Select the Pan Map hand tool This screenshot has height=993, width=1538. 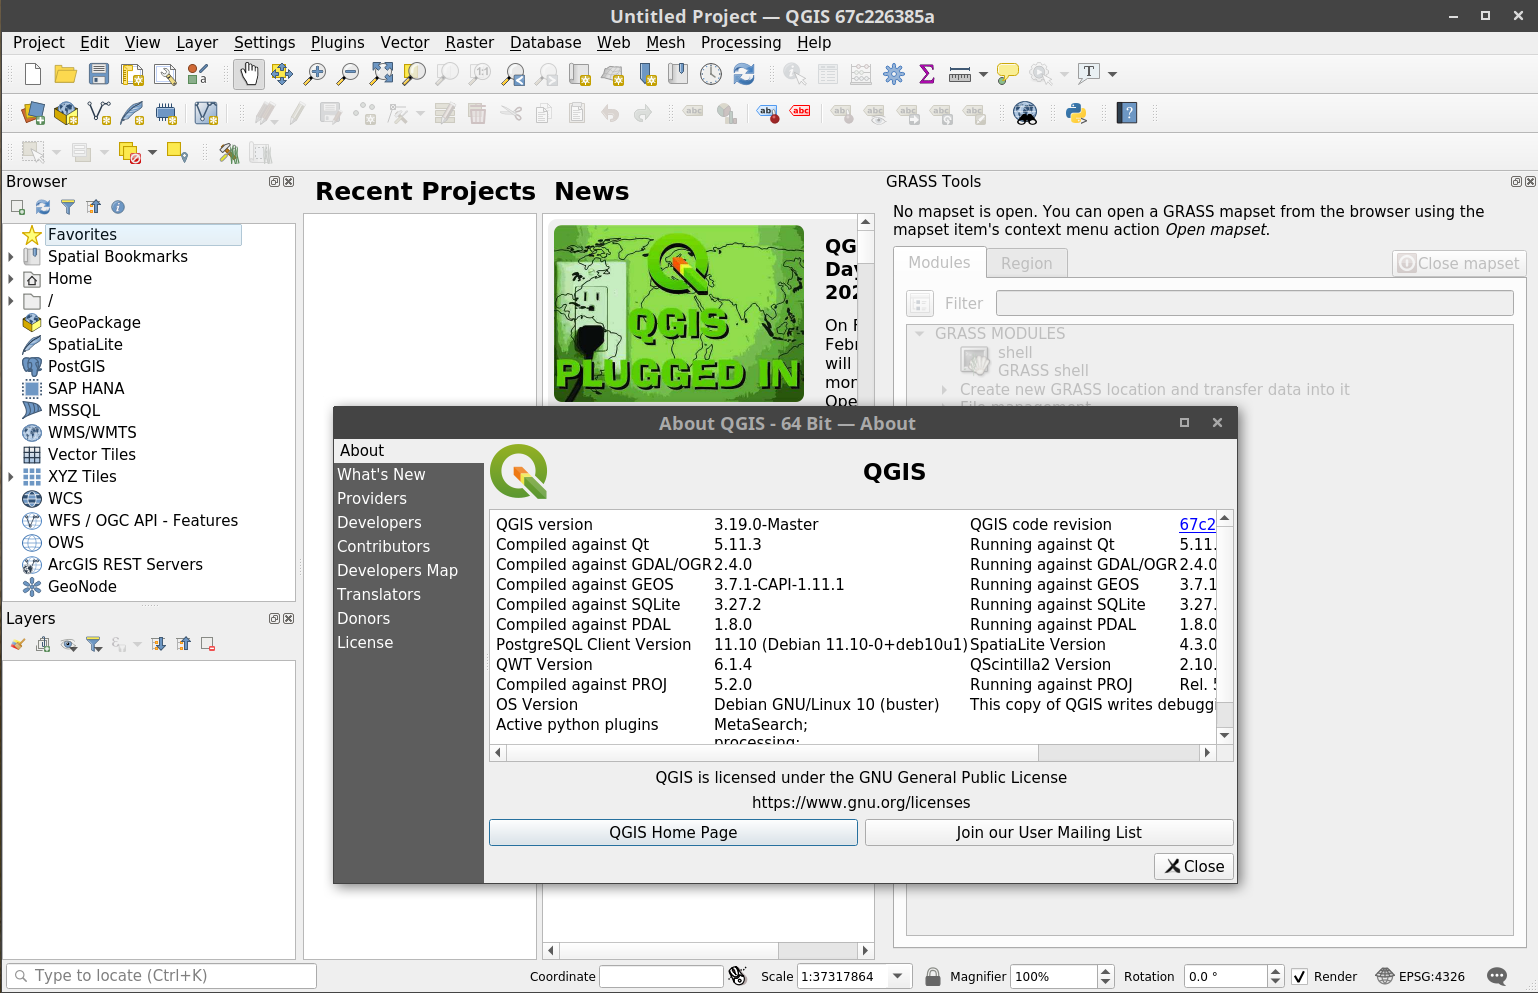pyautogui.click(x=249, y=74)
